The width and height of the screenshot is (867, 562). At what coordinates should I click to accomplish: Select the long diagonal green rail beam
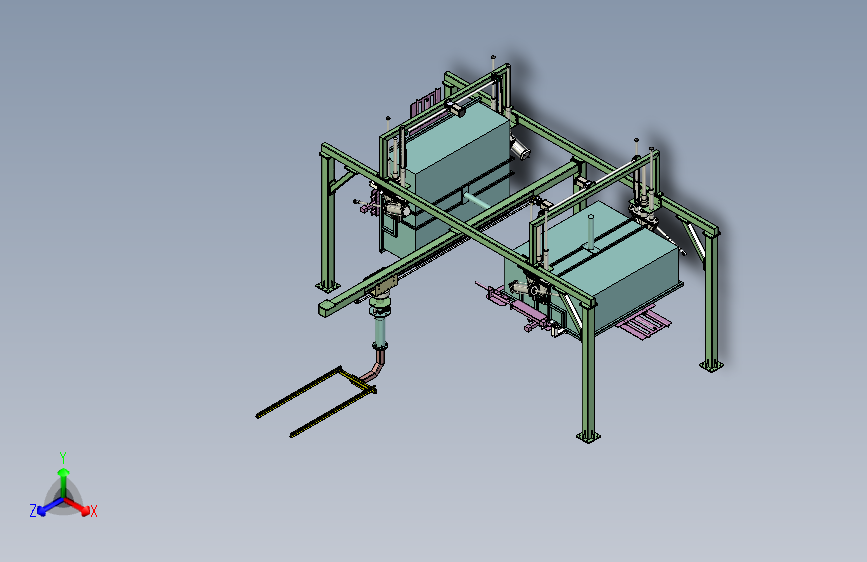451,238
